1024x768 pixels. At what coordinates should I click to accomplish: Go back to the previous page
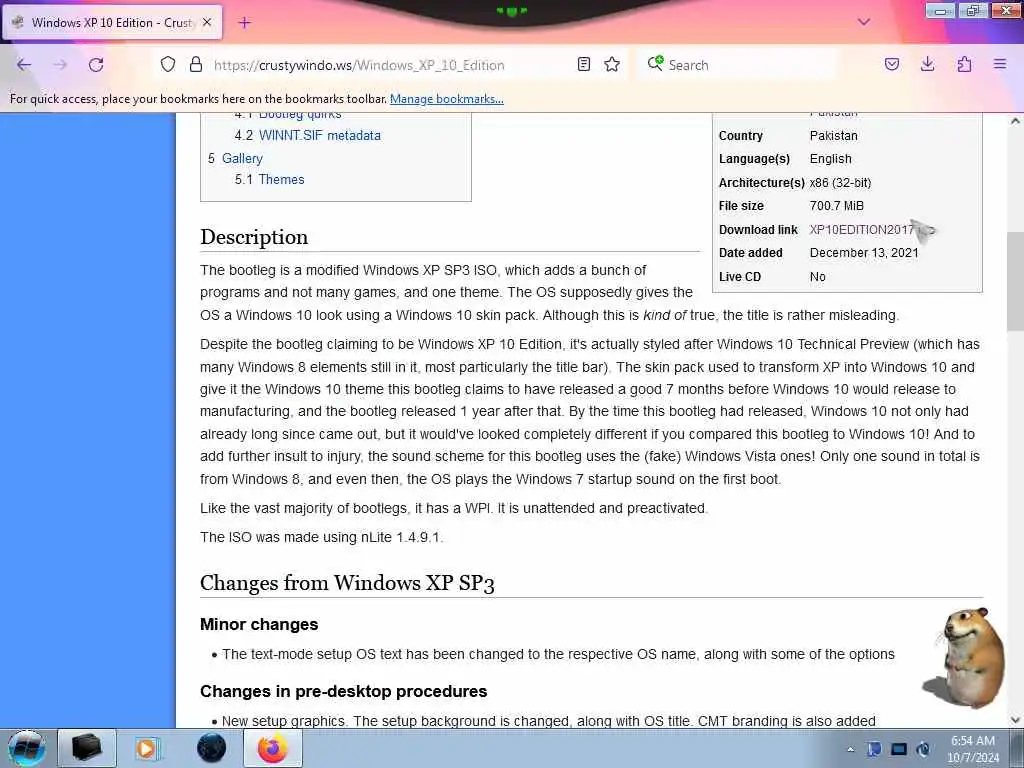[24, 65]
